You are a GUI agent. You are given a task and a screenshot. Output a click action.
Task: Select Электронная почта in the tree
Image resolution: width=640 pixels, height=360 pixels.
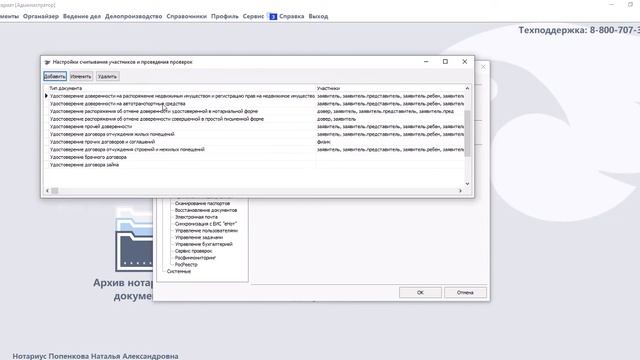coord(196,217)
